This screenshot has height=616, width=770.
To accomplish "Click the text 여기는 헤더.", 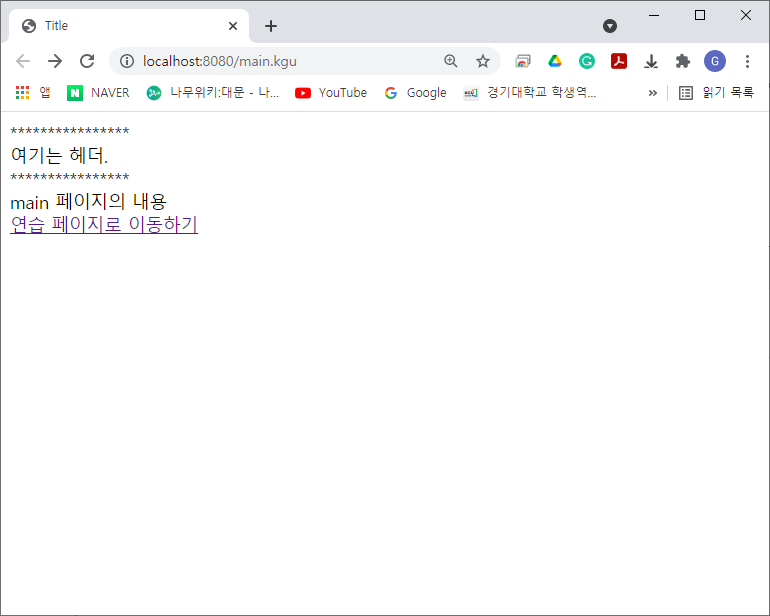I will click(59, 155).
